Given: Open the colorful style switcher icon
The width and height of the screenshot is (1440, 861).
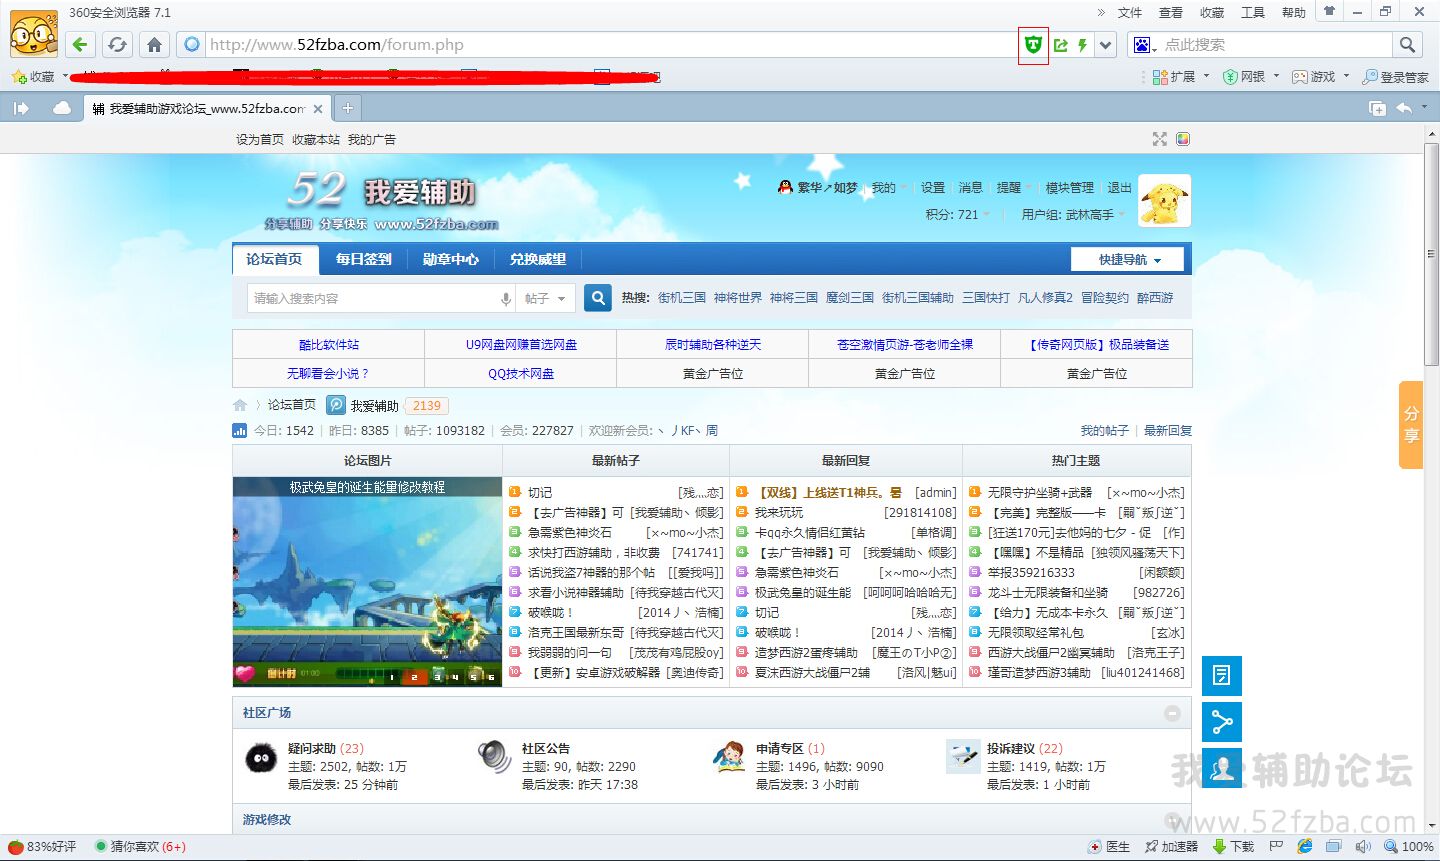Looking at the screenshot, I should 1183,139.
